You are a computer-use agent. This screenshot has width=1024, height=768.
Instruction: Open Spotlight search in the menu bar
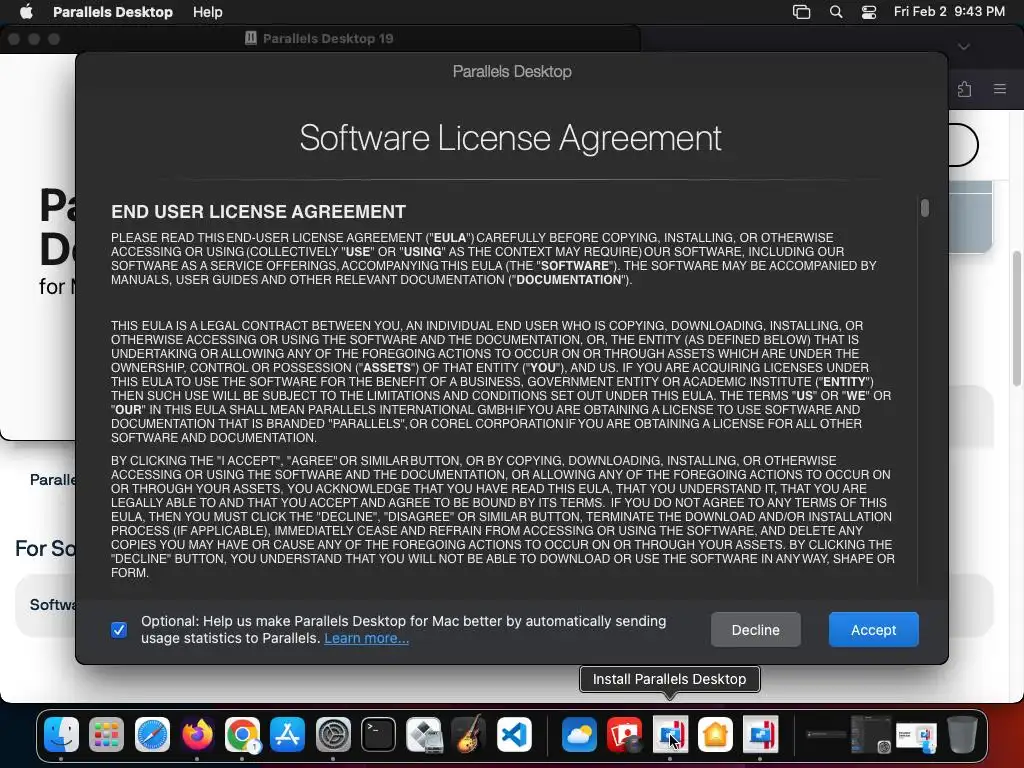[836, 12]
